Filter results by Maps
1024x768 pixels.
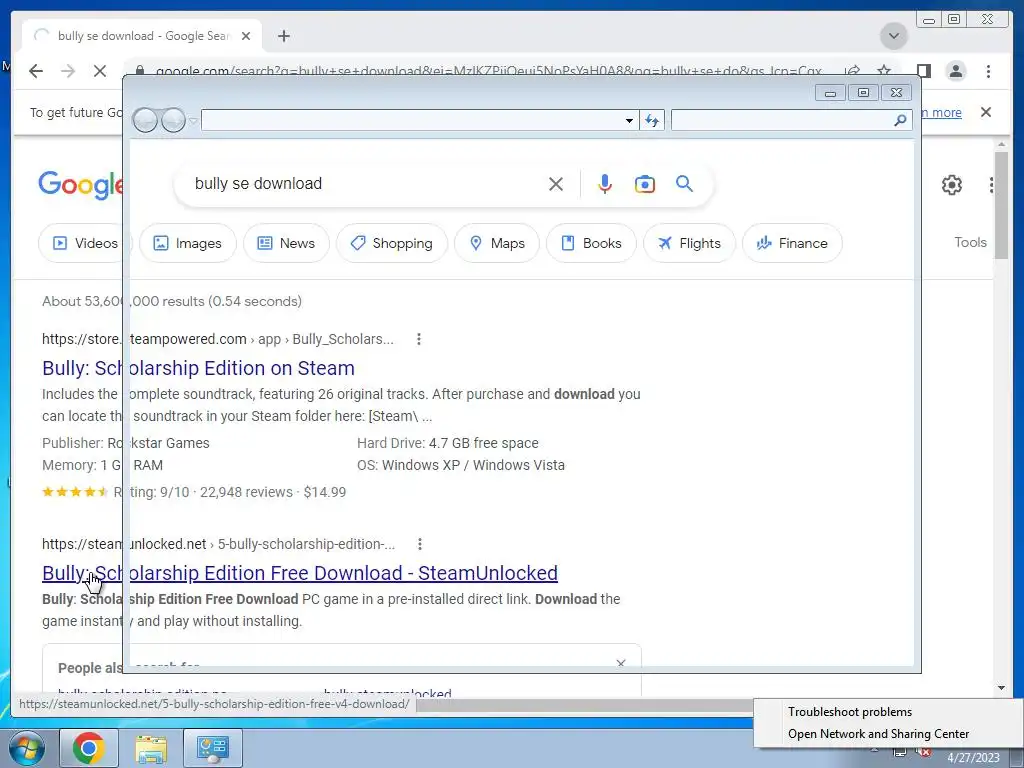pyautogui.click(x=497, y=243)
